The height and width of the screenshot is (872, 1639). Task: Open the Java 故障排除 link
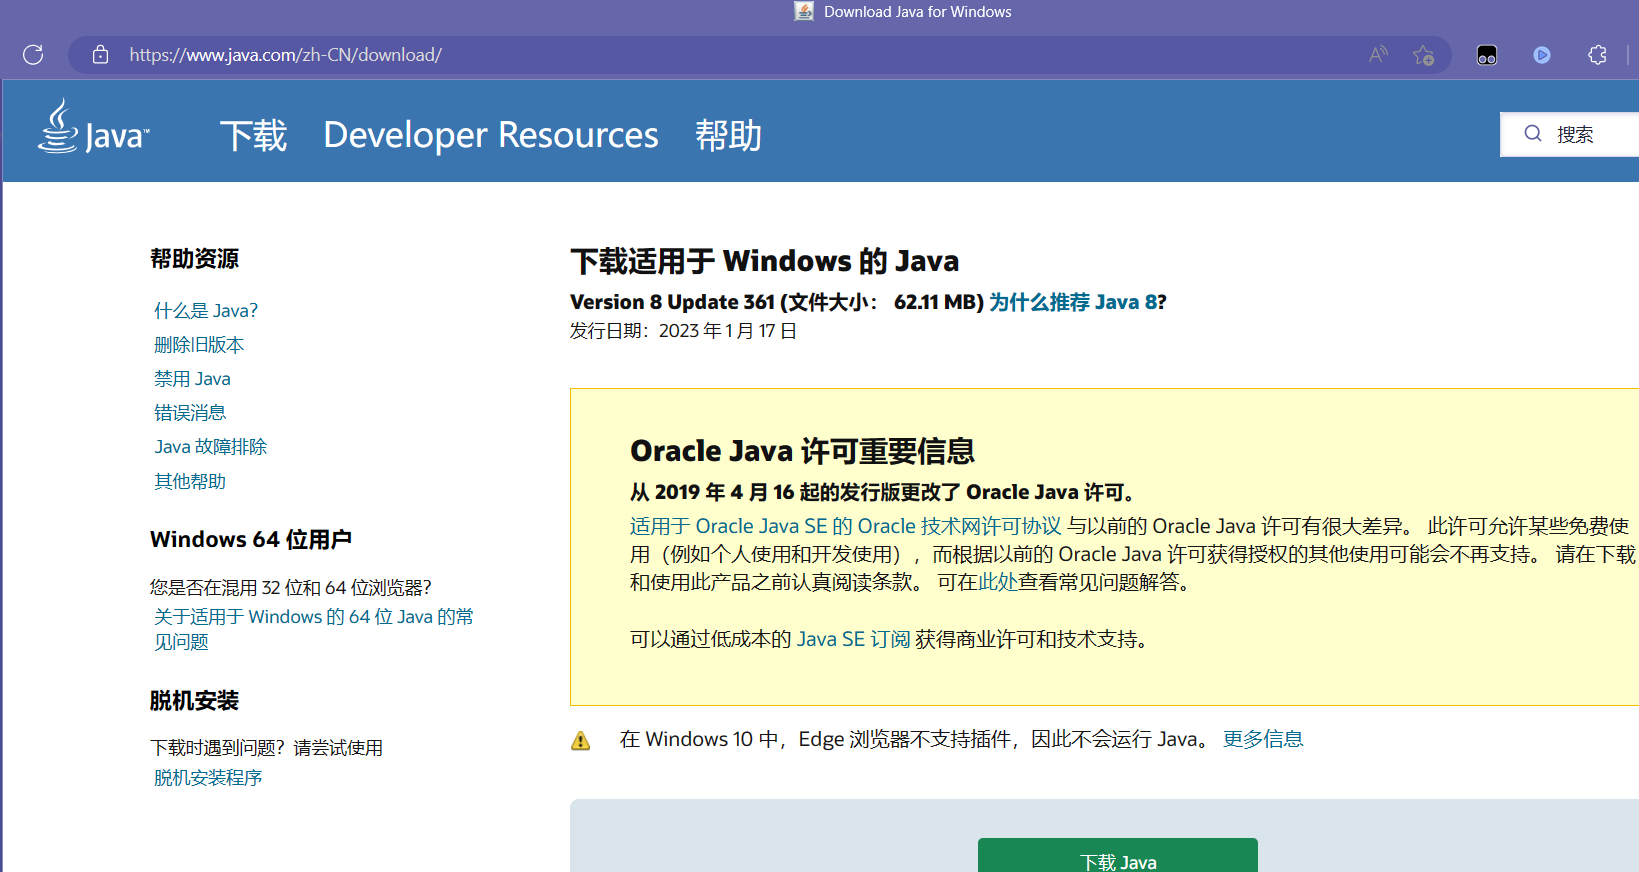[x=211, y=447]
